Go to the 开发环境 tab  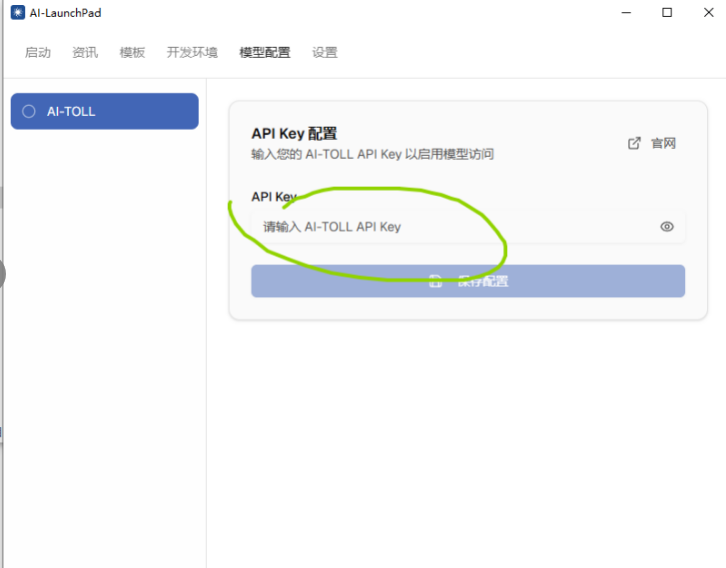point(192,52)
